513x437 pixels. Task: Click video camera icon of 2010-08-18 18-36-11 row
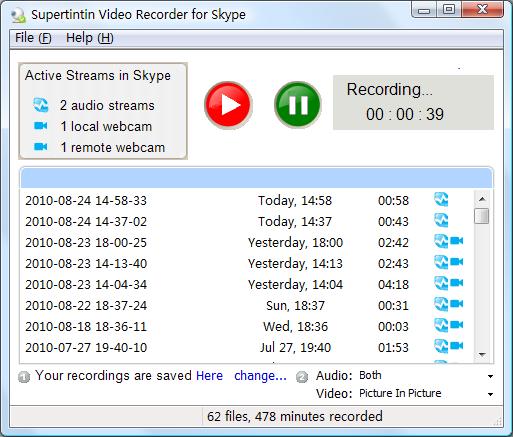click(x=457, y=325)
